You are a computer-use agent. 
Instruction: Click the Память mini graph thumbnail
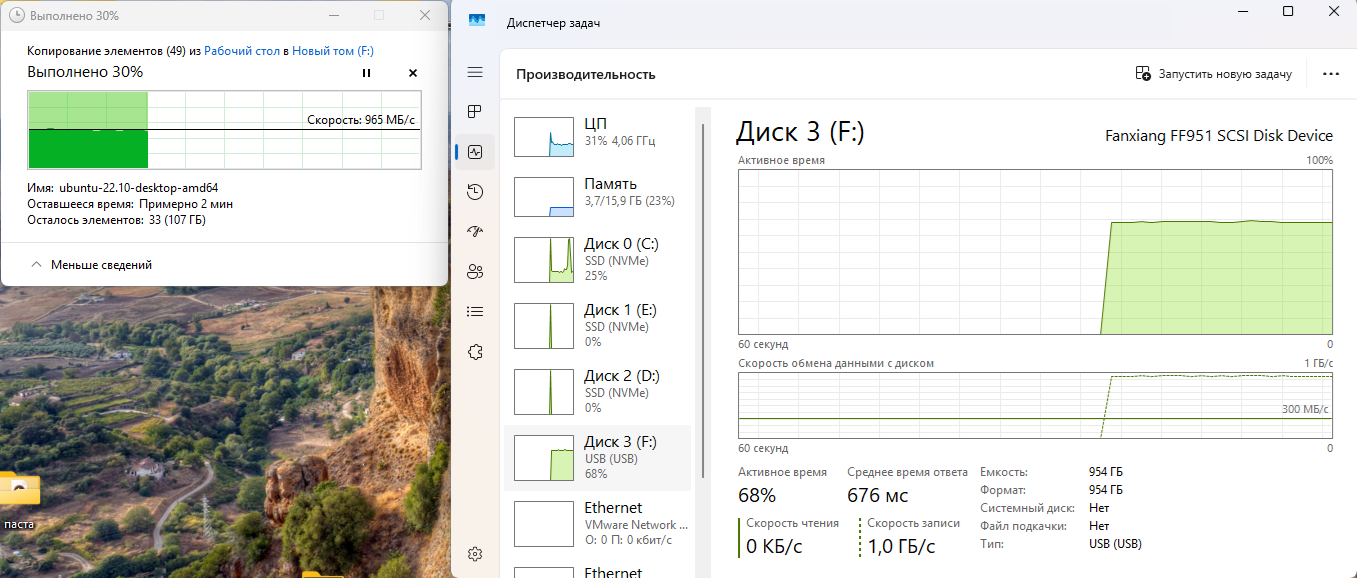tap(545, 197)
